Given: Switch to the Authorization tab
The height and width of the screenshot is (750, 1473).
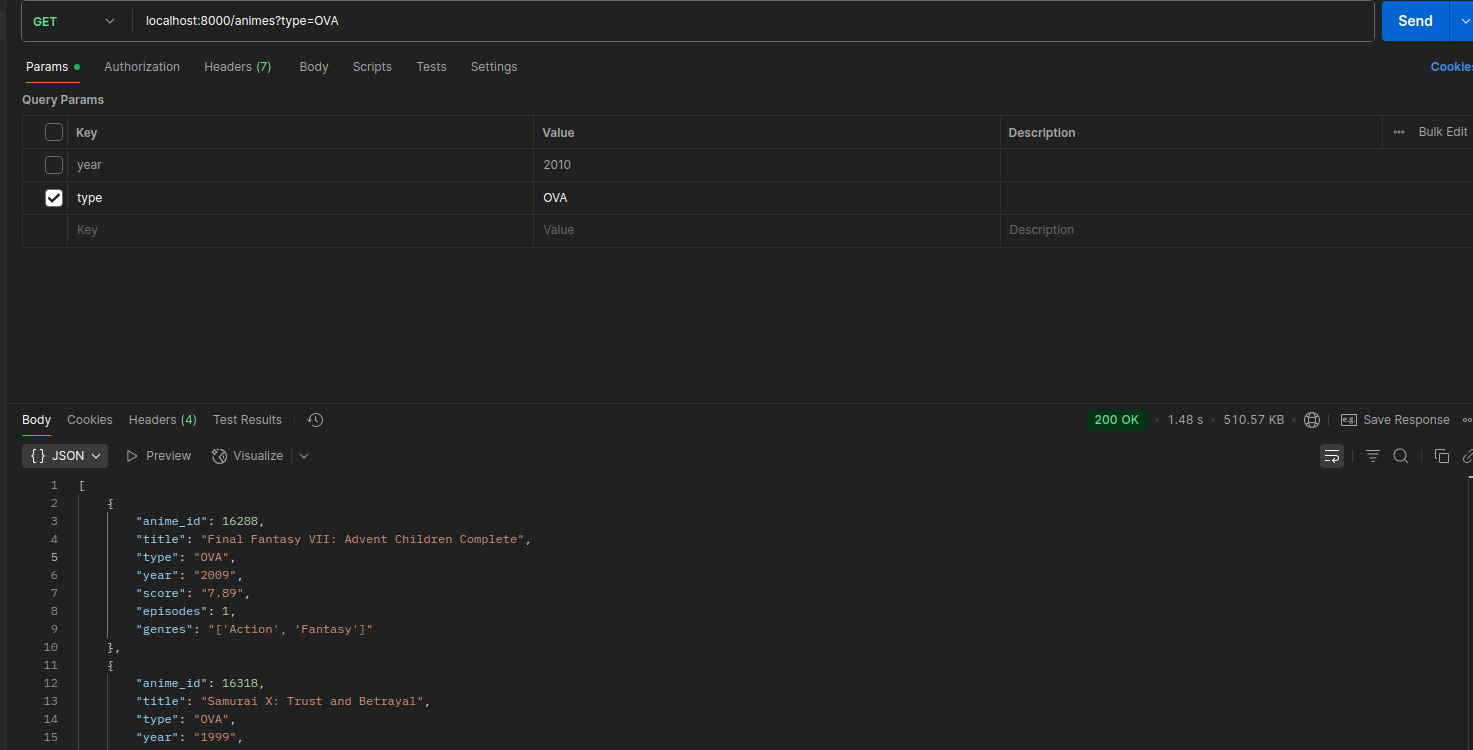Looking at the screenshot, I should click(142, 67).
